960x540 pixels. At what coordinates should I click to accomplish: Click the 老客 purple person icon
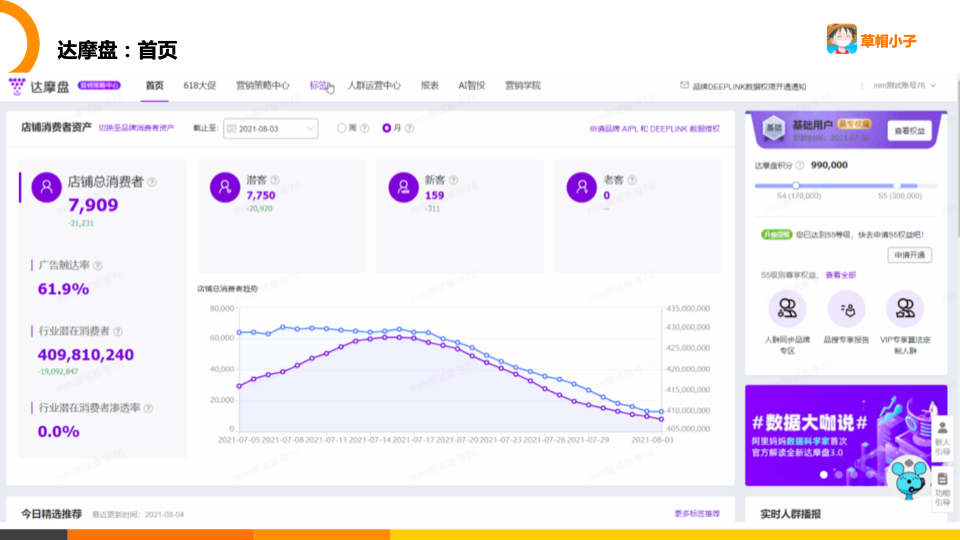pos(582,187)
